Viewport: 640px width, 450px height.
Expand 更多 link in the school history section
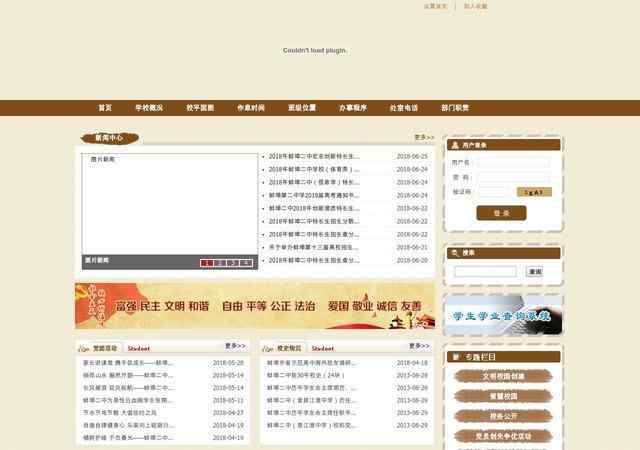coord(418,346)
